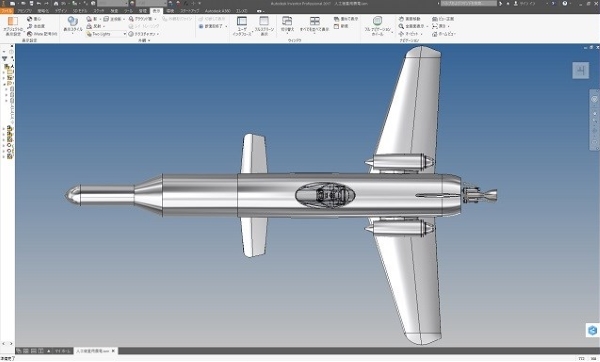Click the Home View icon

(x=444, y=34)
